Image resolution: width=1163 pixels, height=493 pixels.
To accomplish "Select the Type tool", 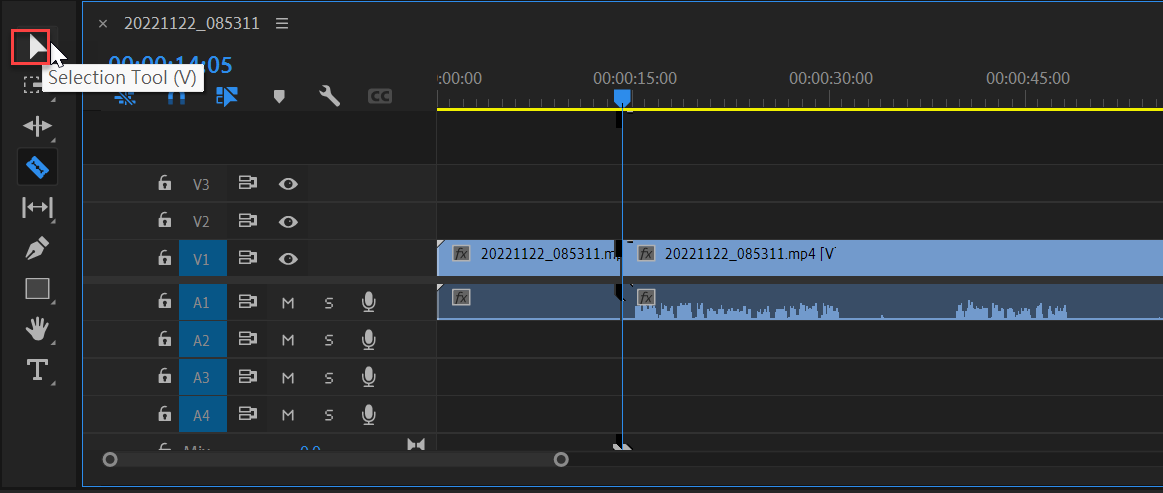I will 37,369.
